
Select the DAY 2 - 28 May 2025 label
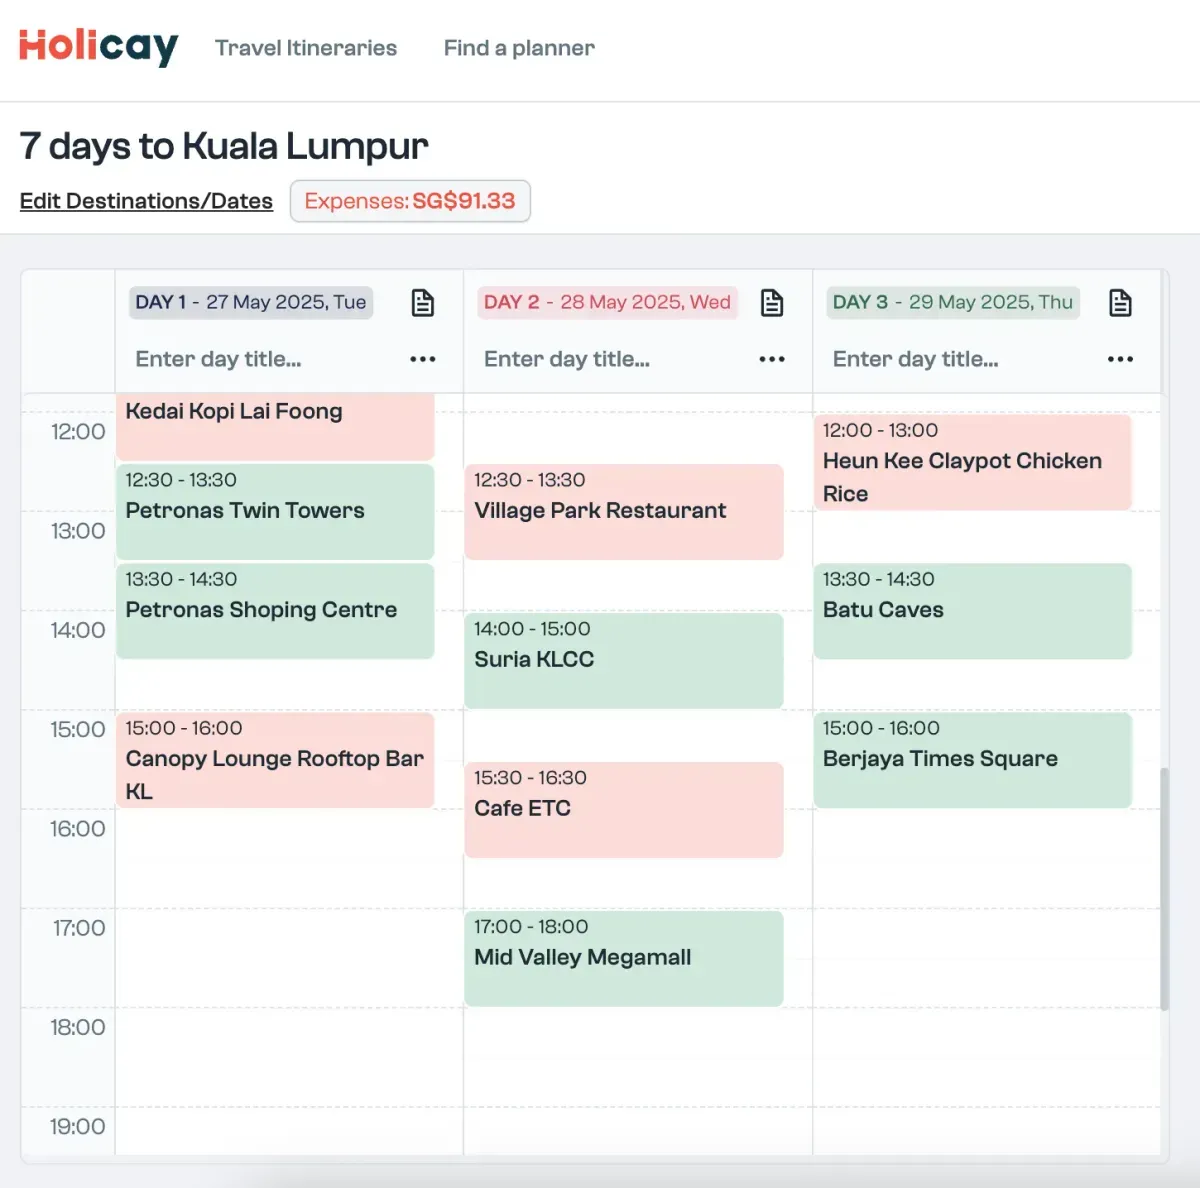click(x=607, y=302)
